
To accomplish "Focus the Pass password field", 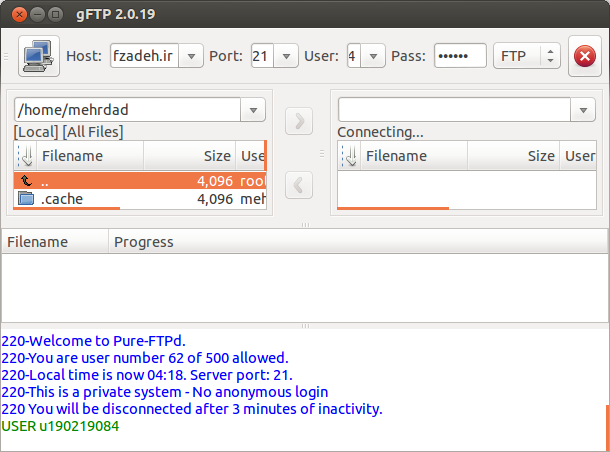I will [460, 56].
